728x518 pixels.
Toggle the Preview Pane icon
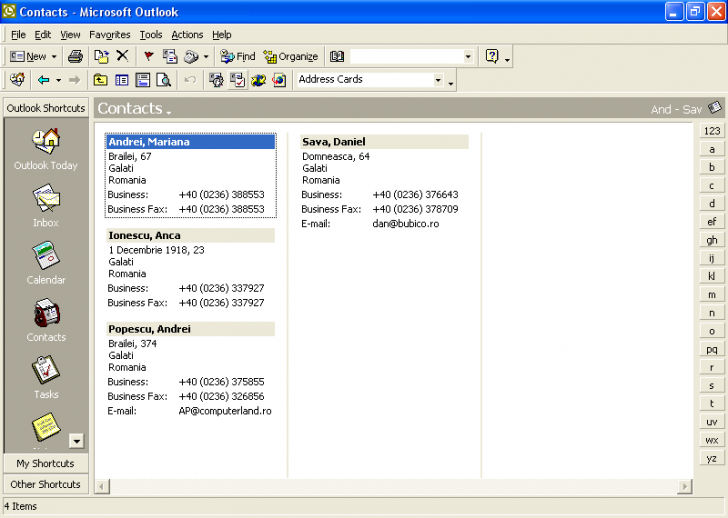tap(143, 80)
